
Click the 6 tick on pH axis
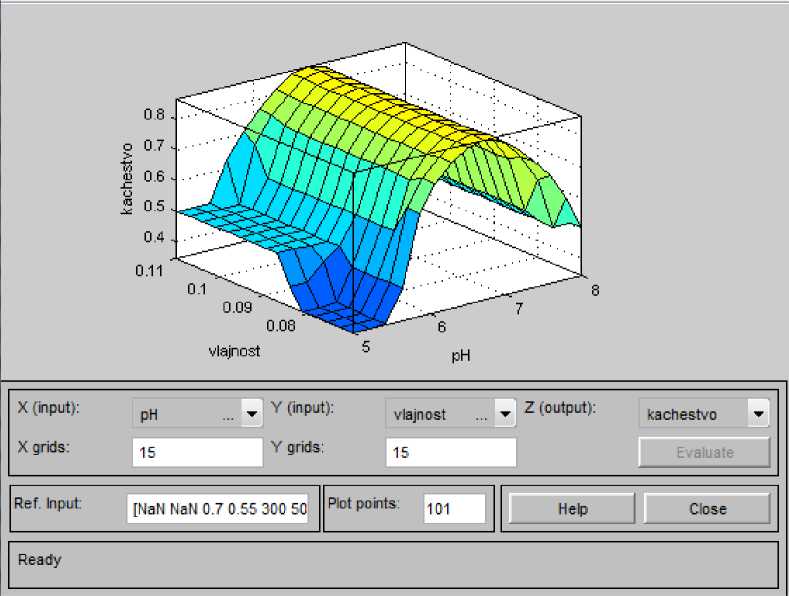[x=441, y=327]
